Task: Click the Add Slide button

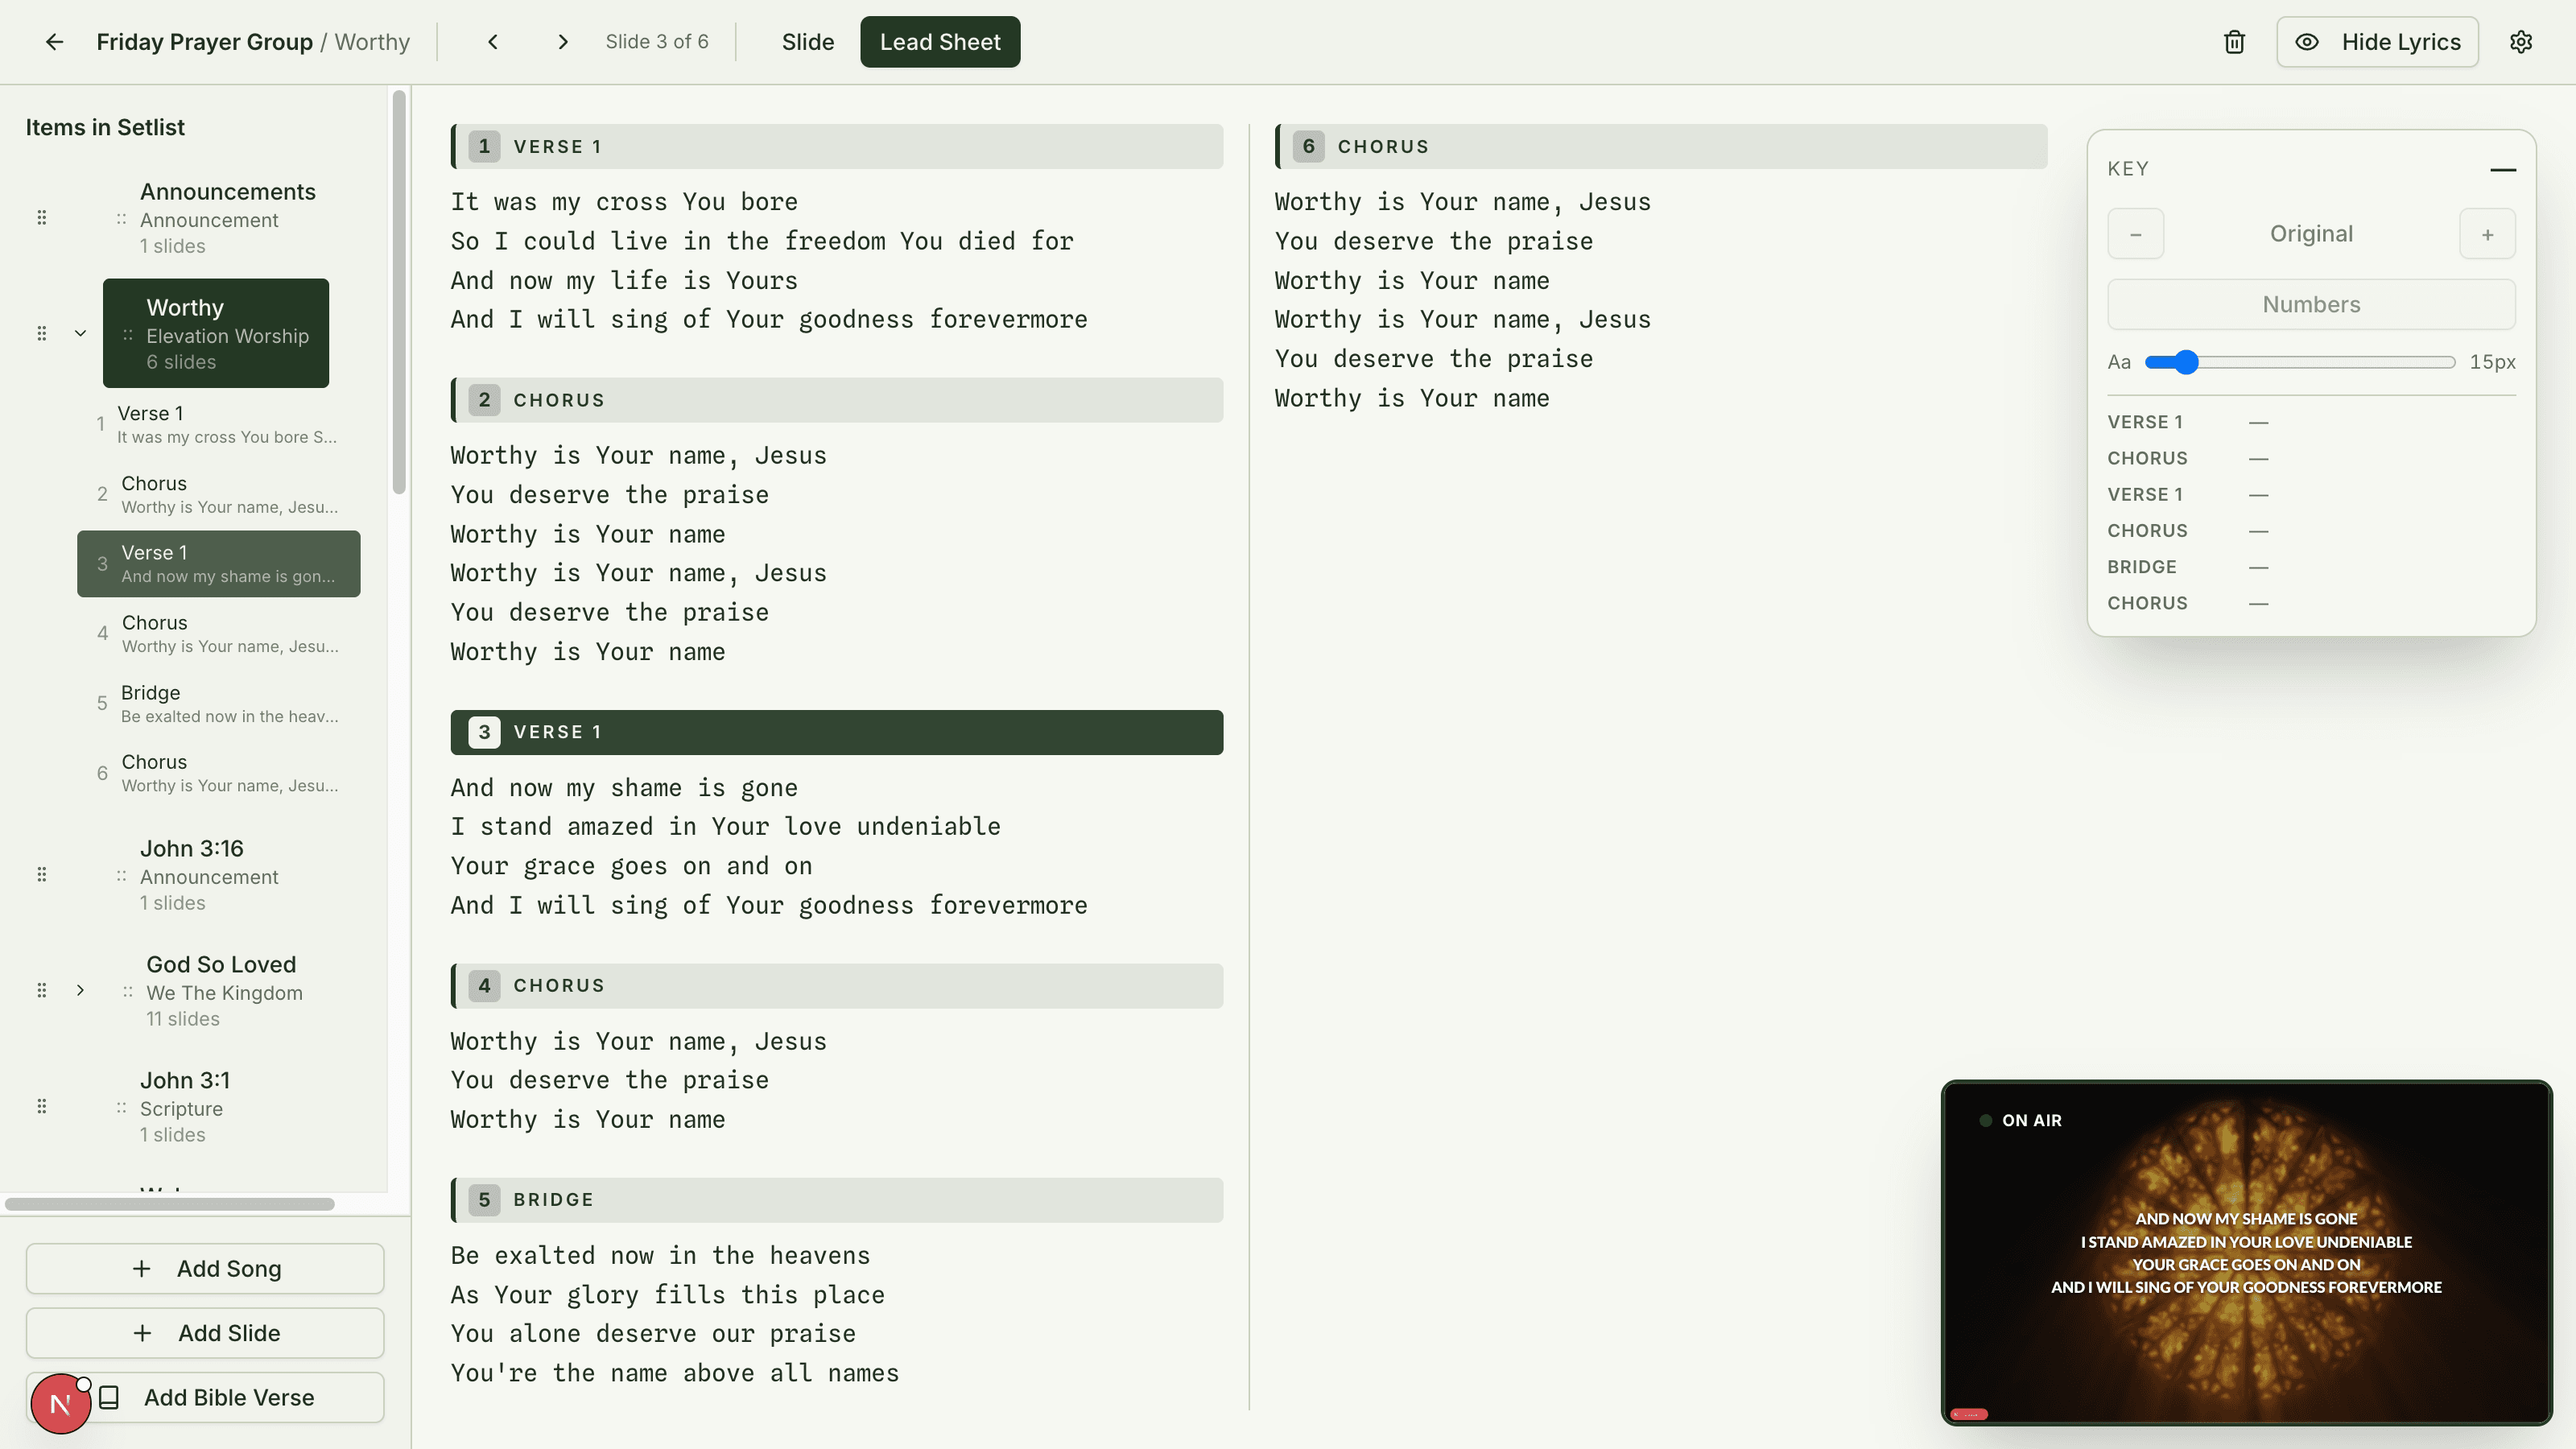Action: 205,1333
